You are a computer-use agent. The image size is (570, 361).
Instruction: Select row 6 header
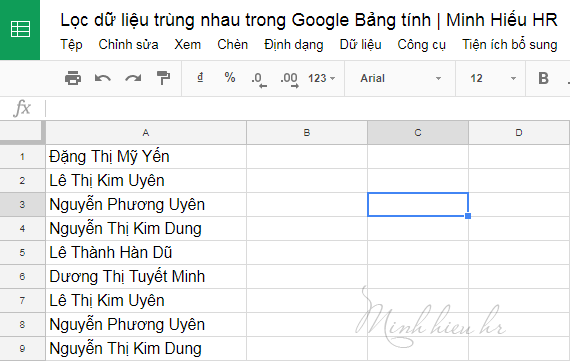point(22,277)
